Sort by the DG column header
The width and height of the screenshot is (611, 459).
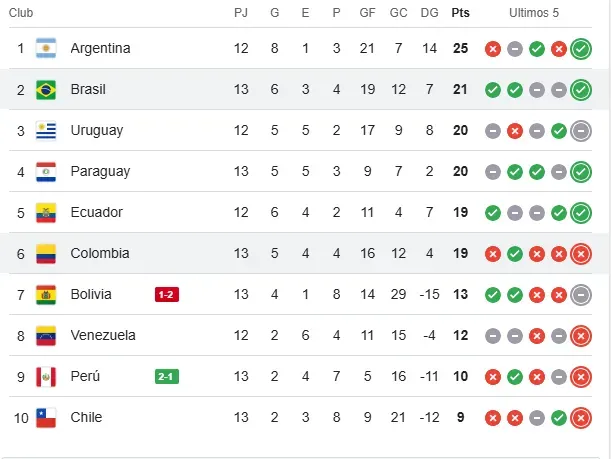pyautogui.click(x=429, y=13)
